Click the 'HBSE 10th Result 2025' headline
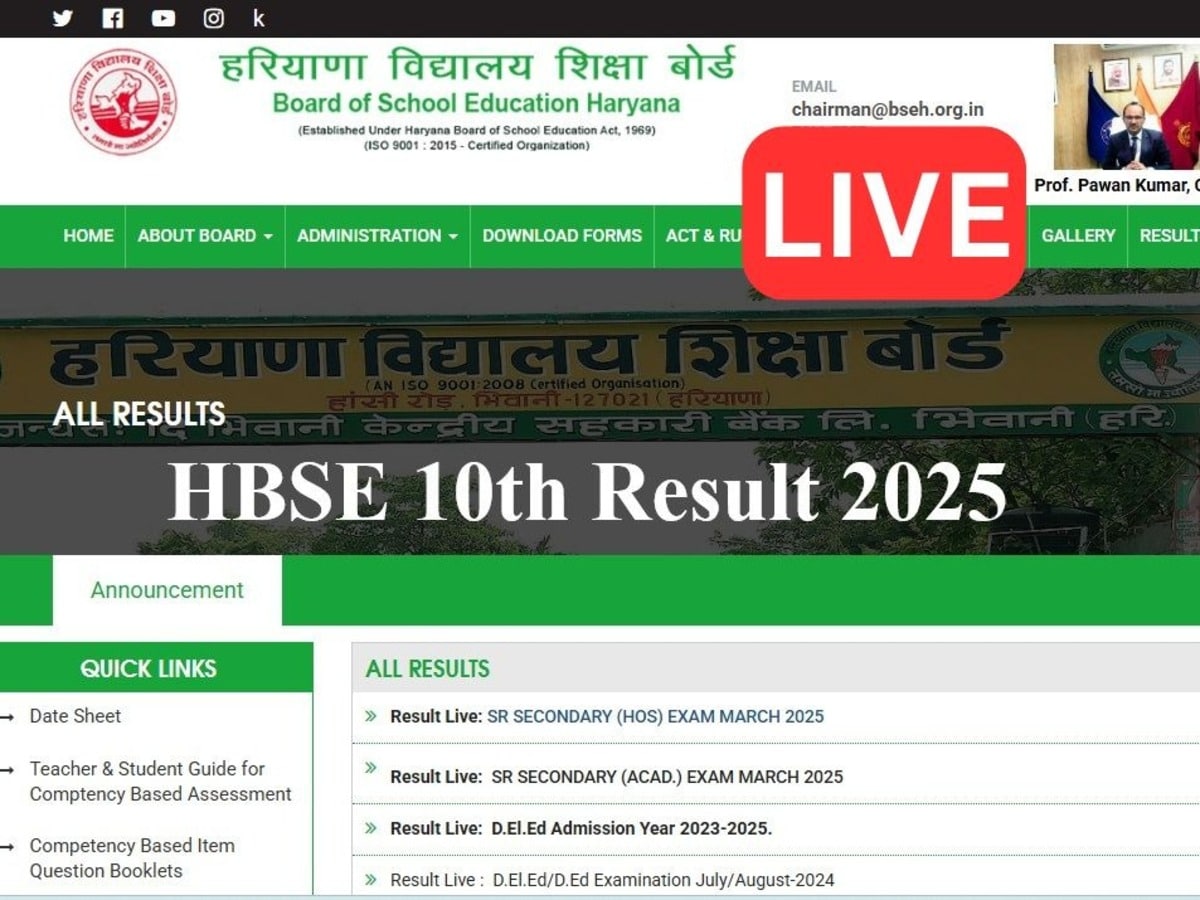Image resolution: width=1200 pixels, height=900 pixels. (587, 493)
